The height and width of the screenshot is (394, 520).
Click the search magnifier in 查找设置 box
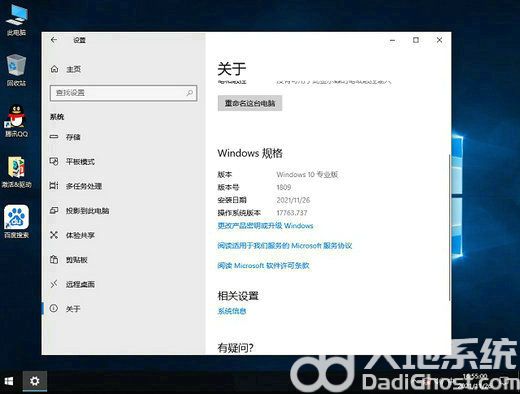click(190, 93)
